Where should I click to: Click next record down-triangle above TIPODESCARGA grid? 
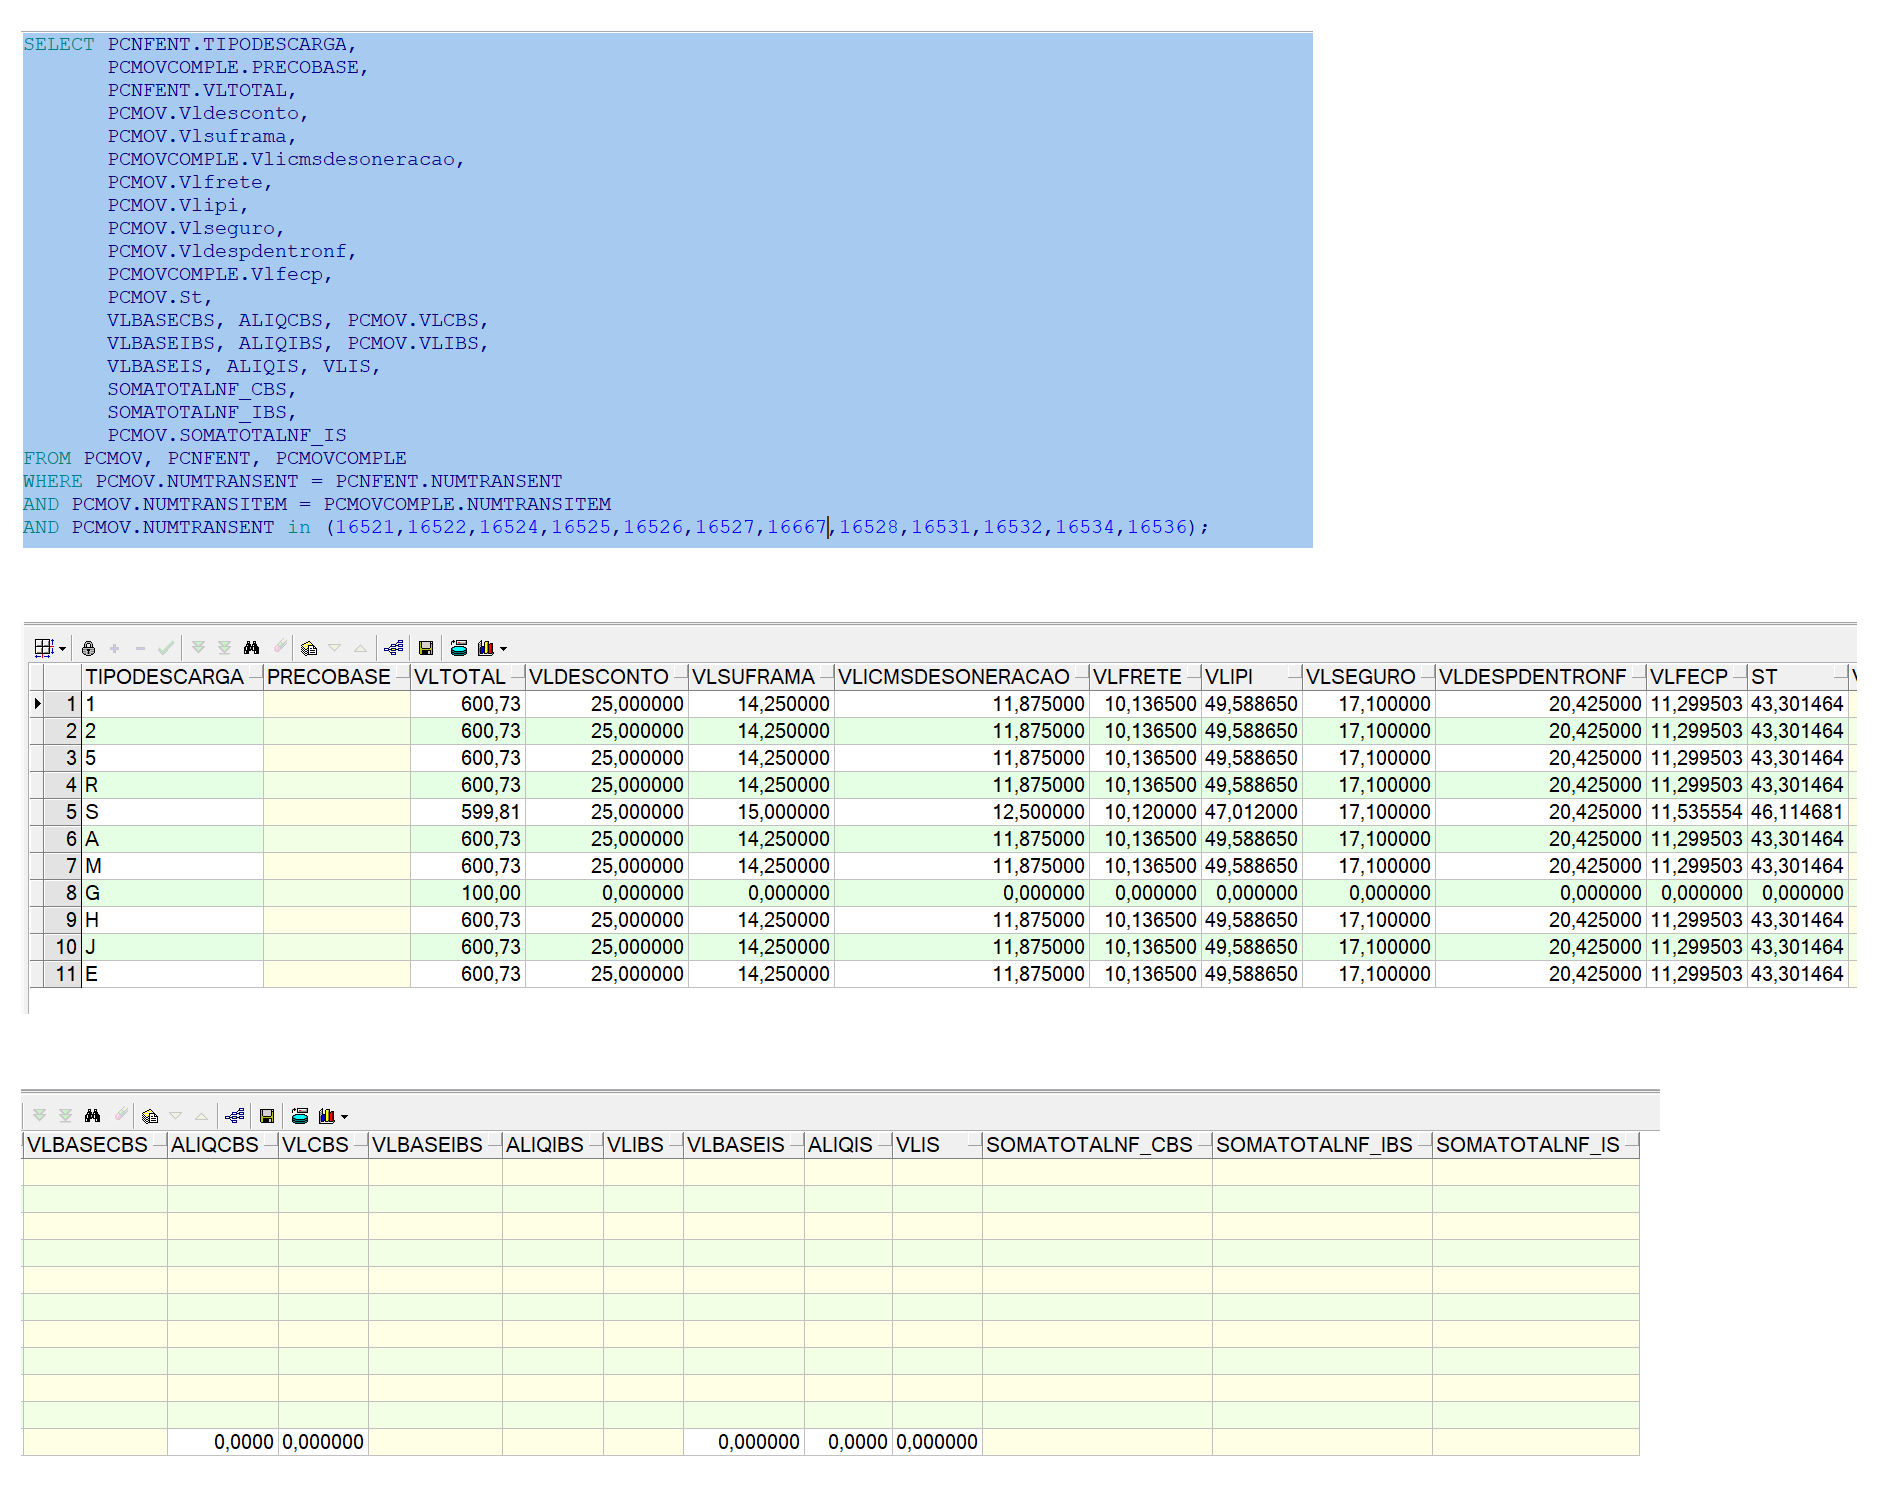[335, 648]
